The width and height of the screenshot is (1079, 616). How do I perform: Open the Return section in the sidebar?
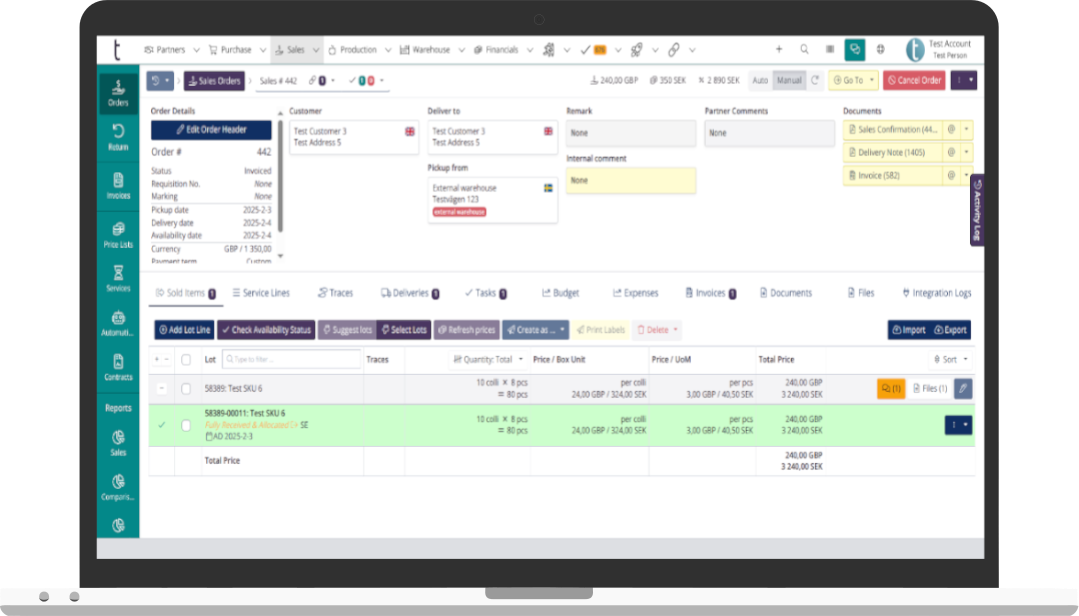pos(118,136)
